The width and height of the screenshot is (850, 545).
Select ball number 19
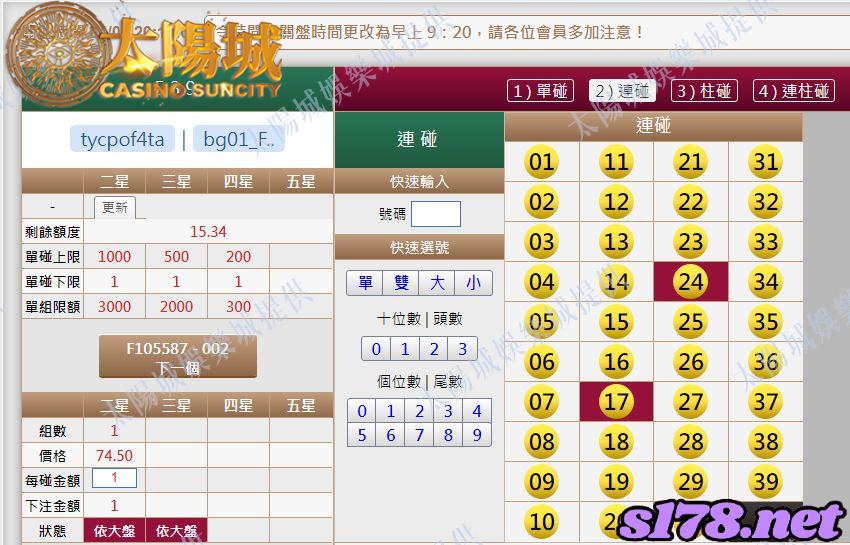(616, 482)
